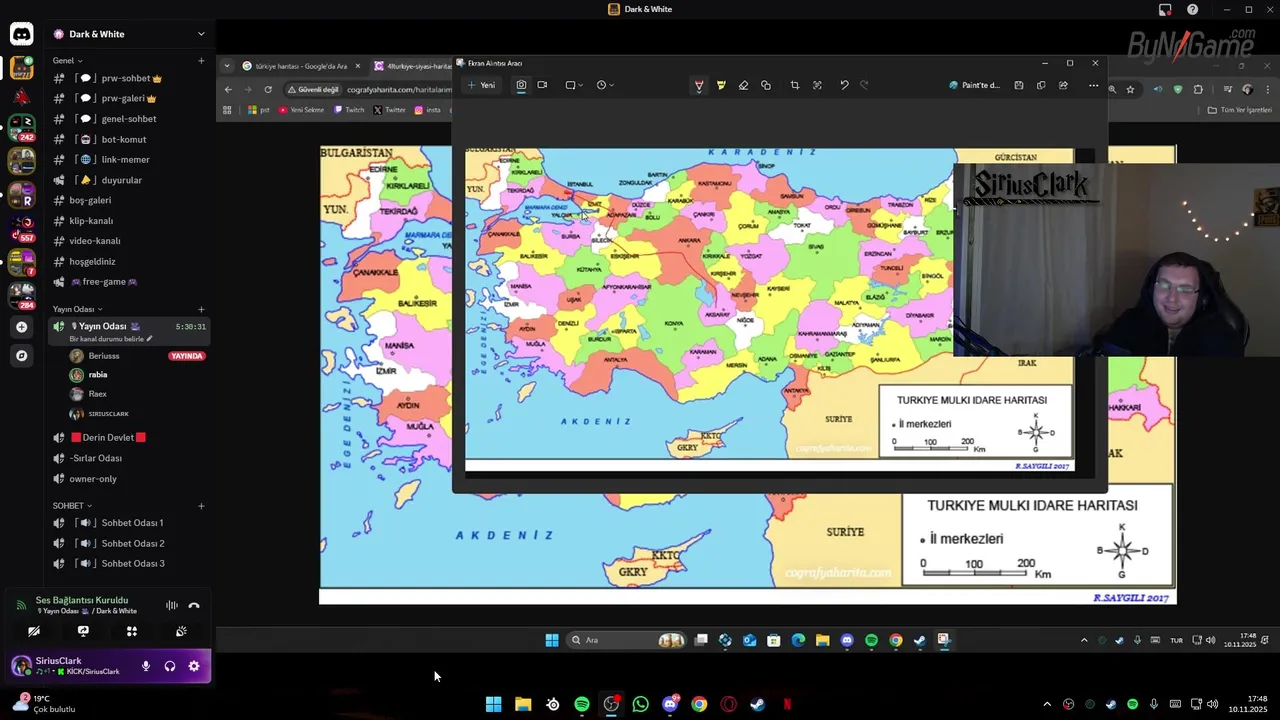Add a channel to the Genel category
1280x720 pixels.
pyautogui.click(x=201, y=61)
